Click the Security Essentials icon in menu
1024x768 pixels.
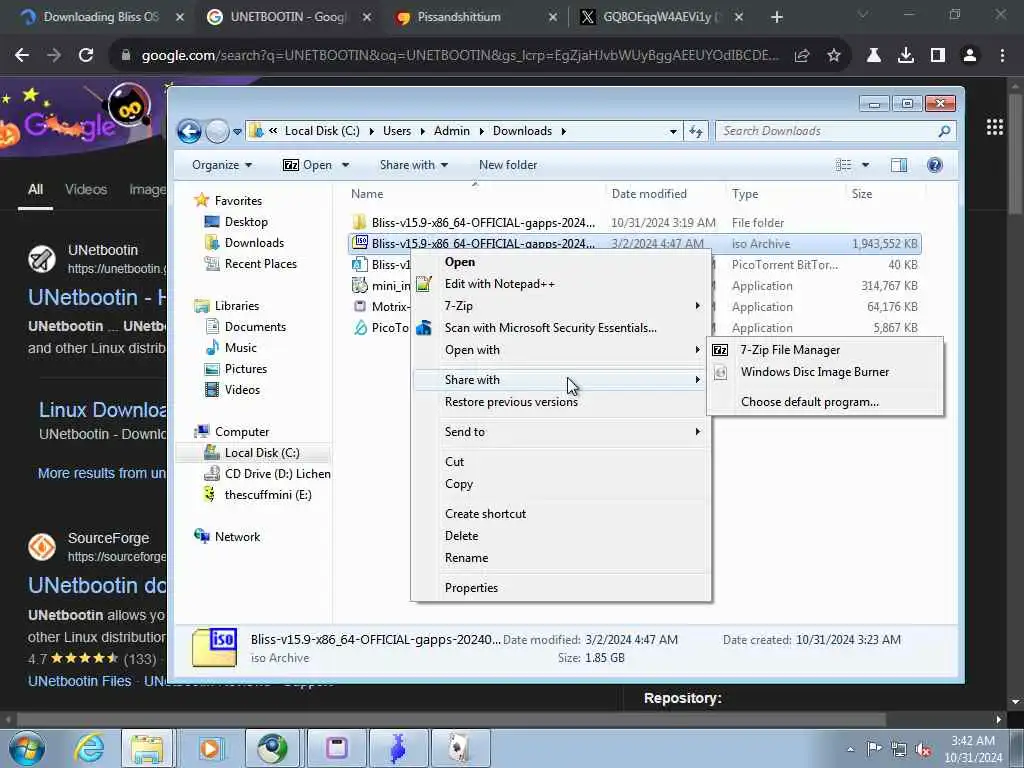click(424, 328)
